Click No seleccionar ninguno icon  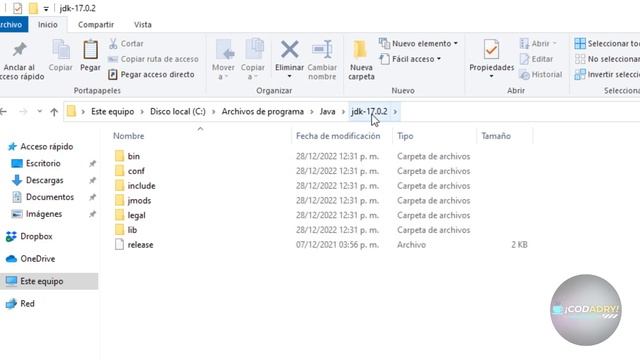coord(580,59)
